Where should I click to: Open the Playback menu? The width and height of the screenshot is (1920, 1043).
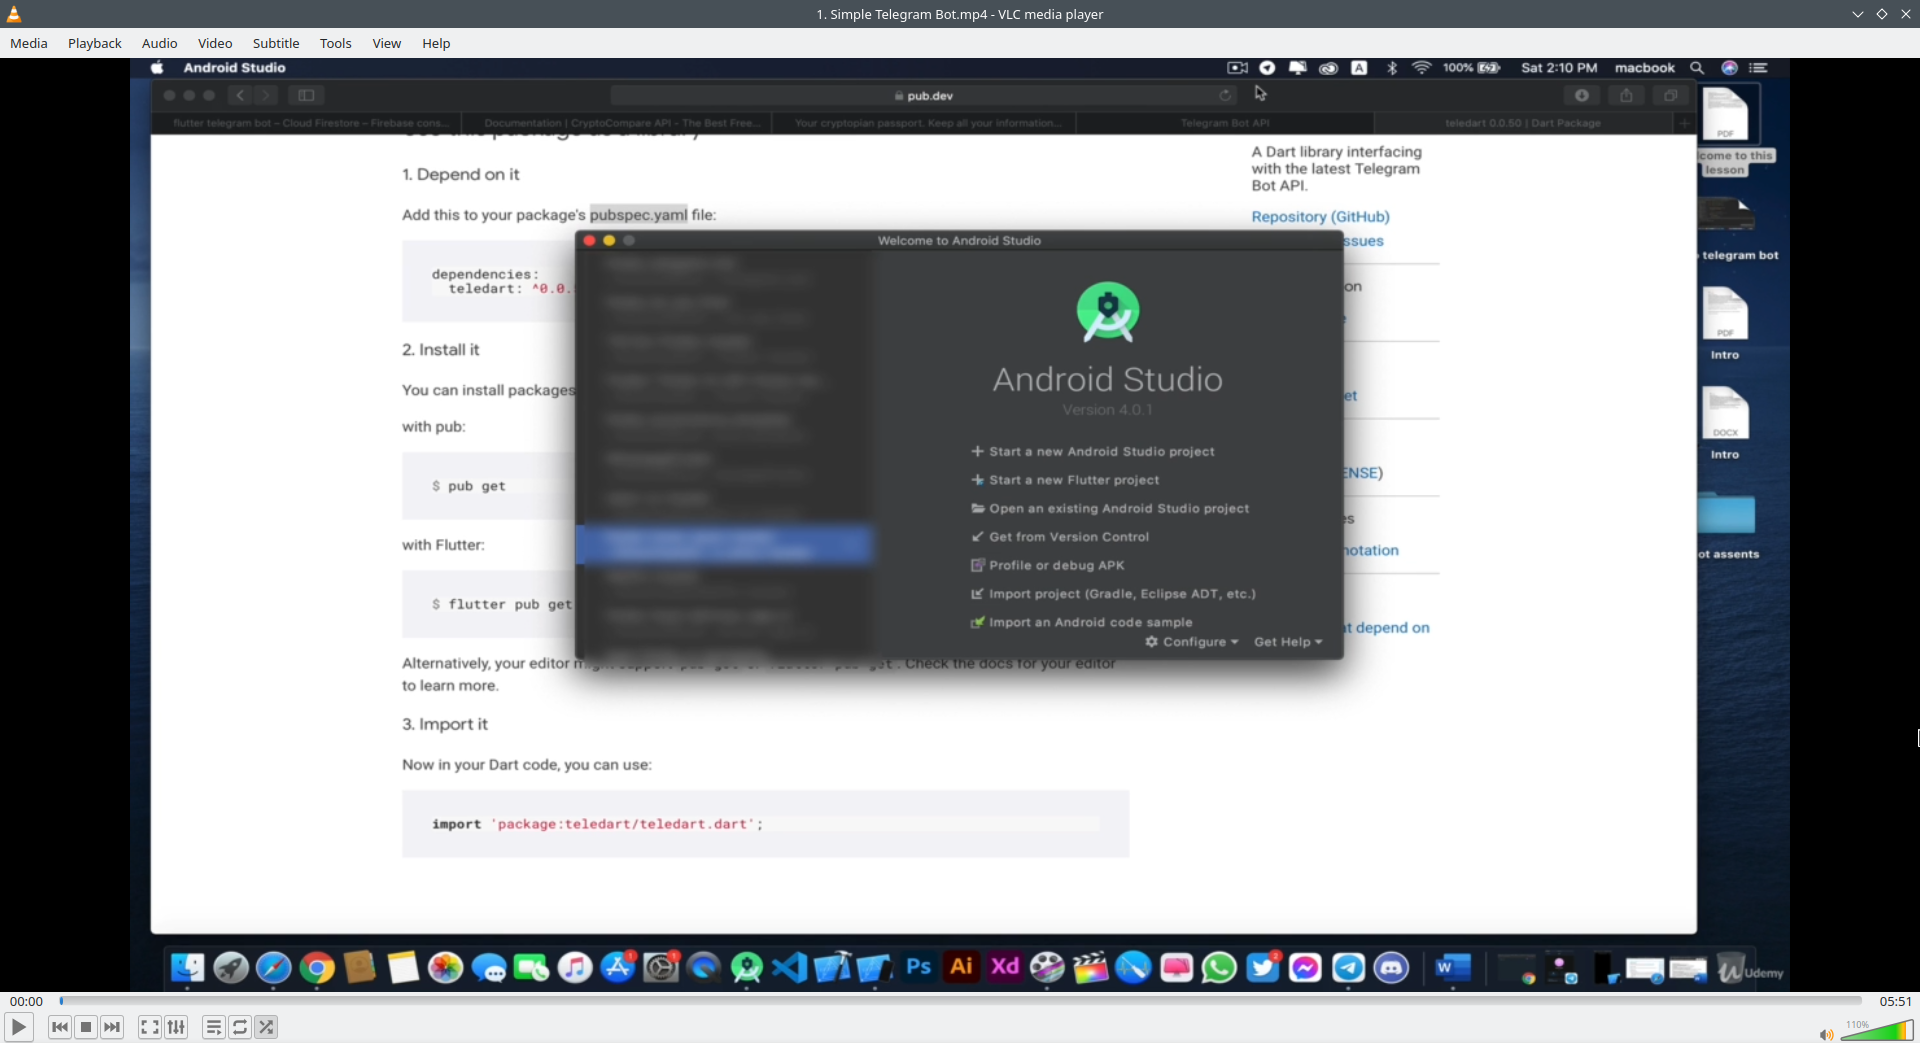(95, 43)
